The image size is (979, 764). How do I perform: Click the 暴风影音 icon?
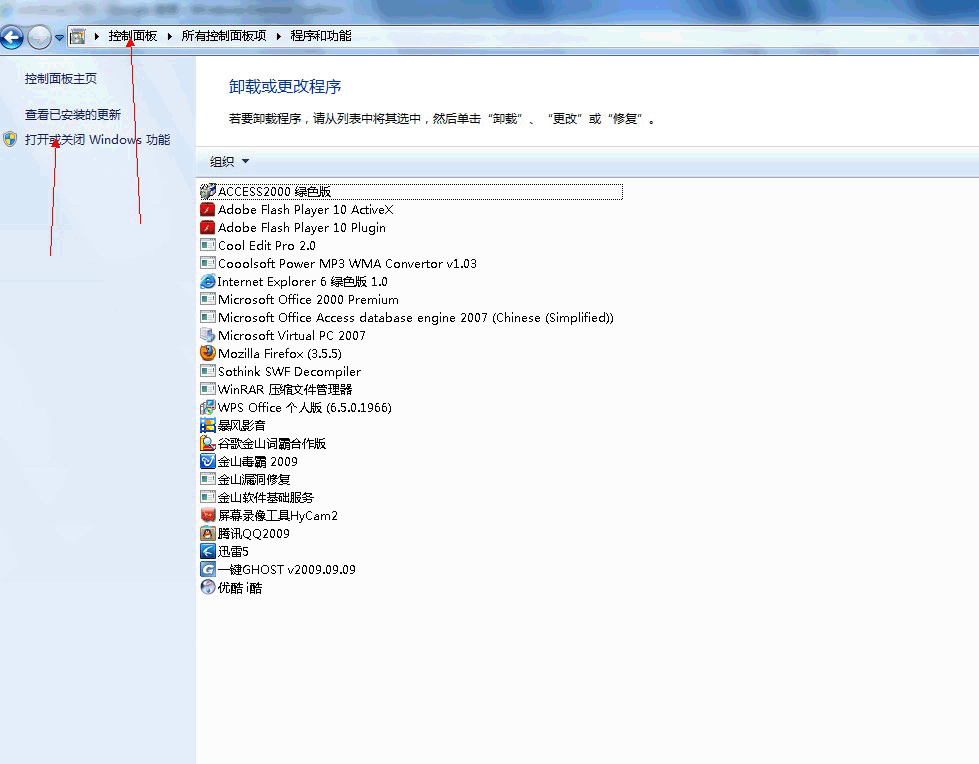click(x=208, y=426)
